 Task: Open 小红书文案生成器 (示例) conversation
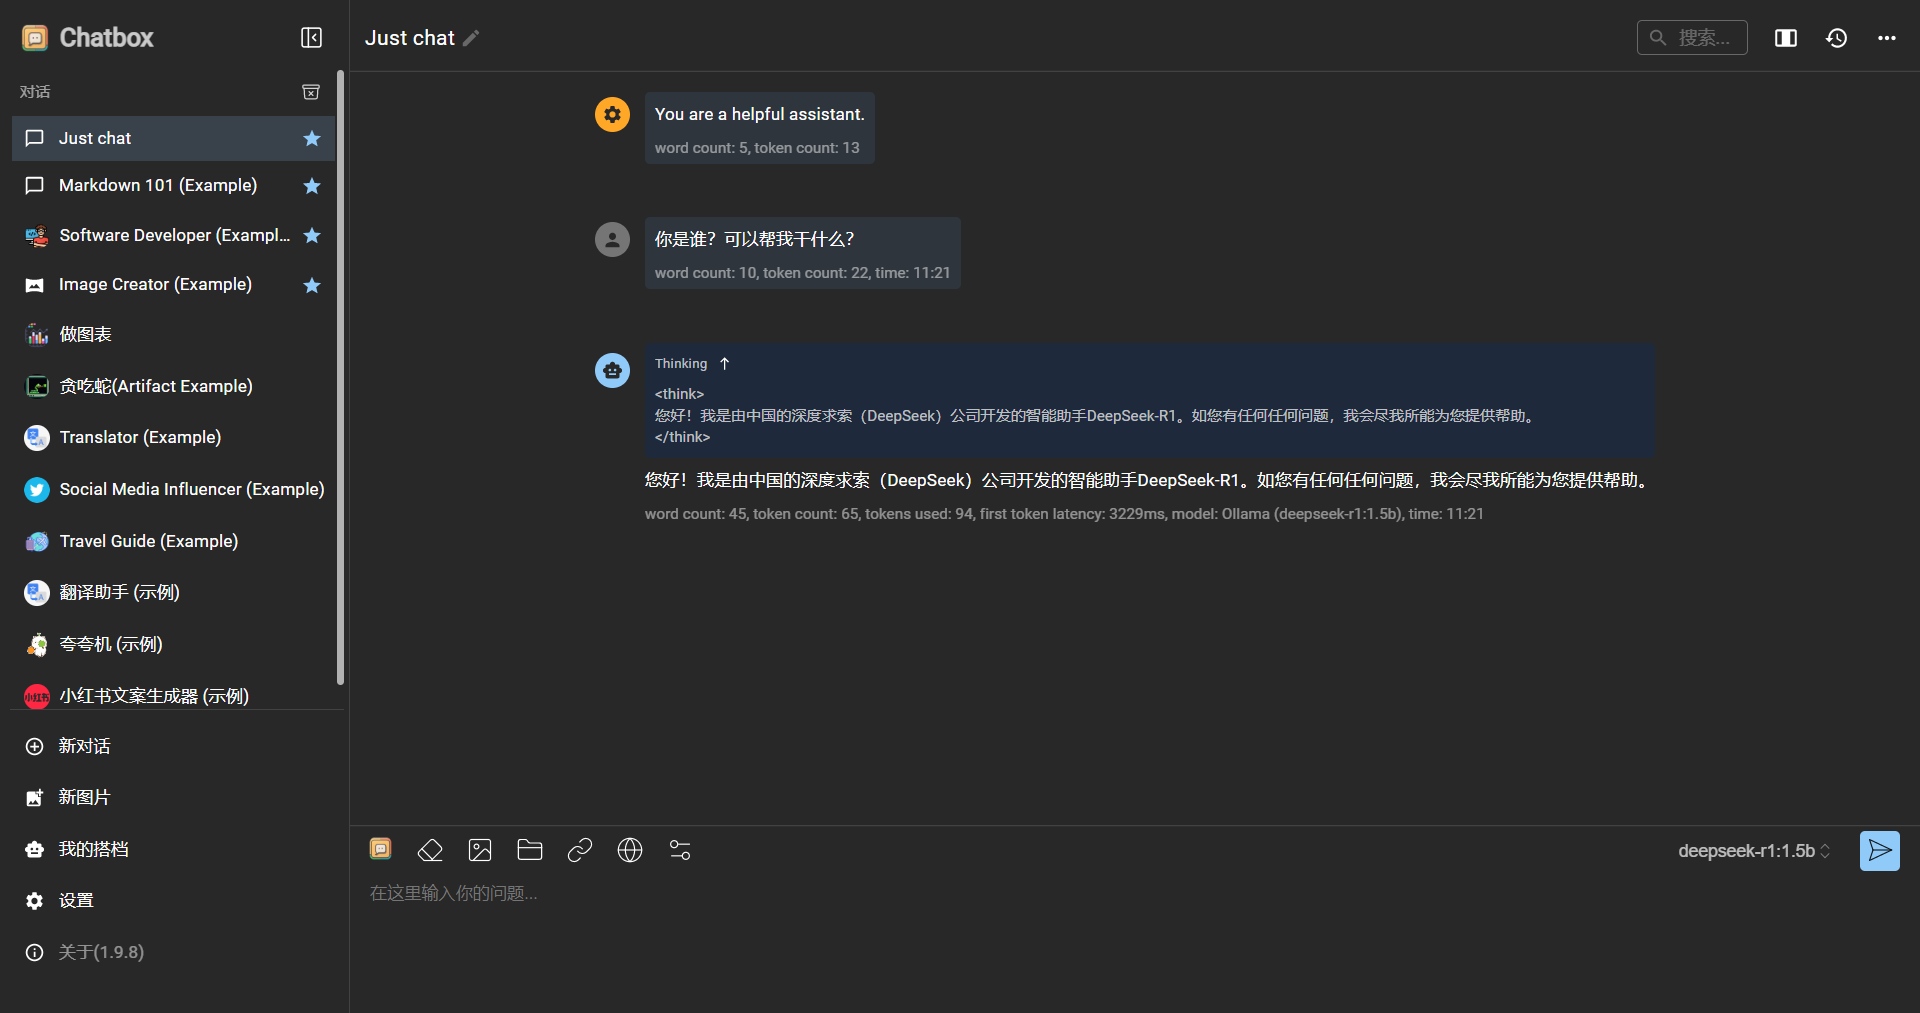(x=173, y=696)
